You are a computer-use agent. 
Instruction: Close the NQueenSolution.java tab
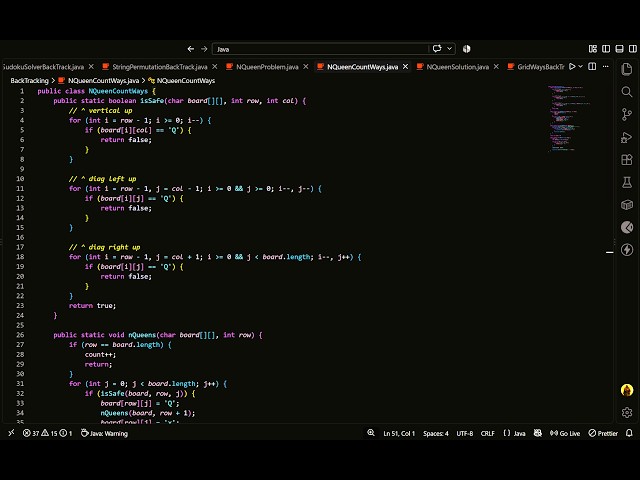point(496,67)
